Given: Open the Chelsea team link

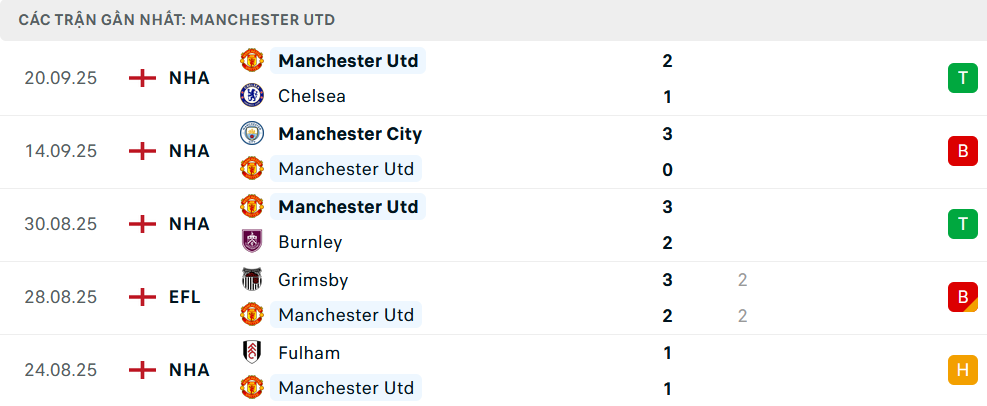Looking at the screenshot, I should (x=312, y=96).
